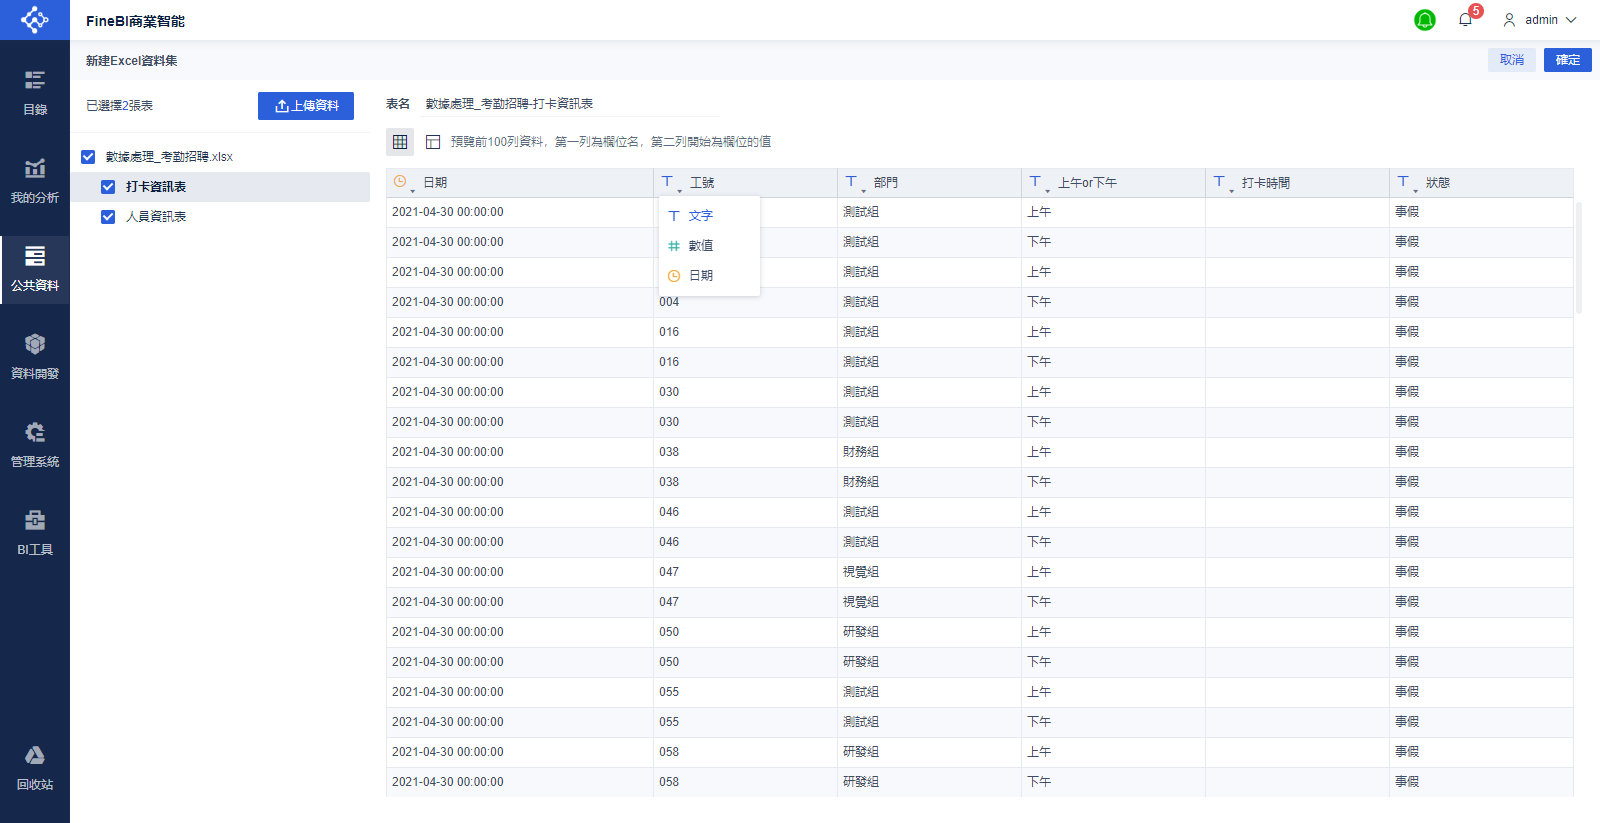Open the BI工具 sidebar icon
Image resolution: width=1600 pixels, height=823 pixels.
(35, 531)
